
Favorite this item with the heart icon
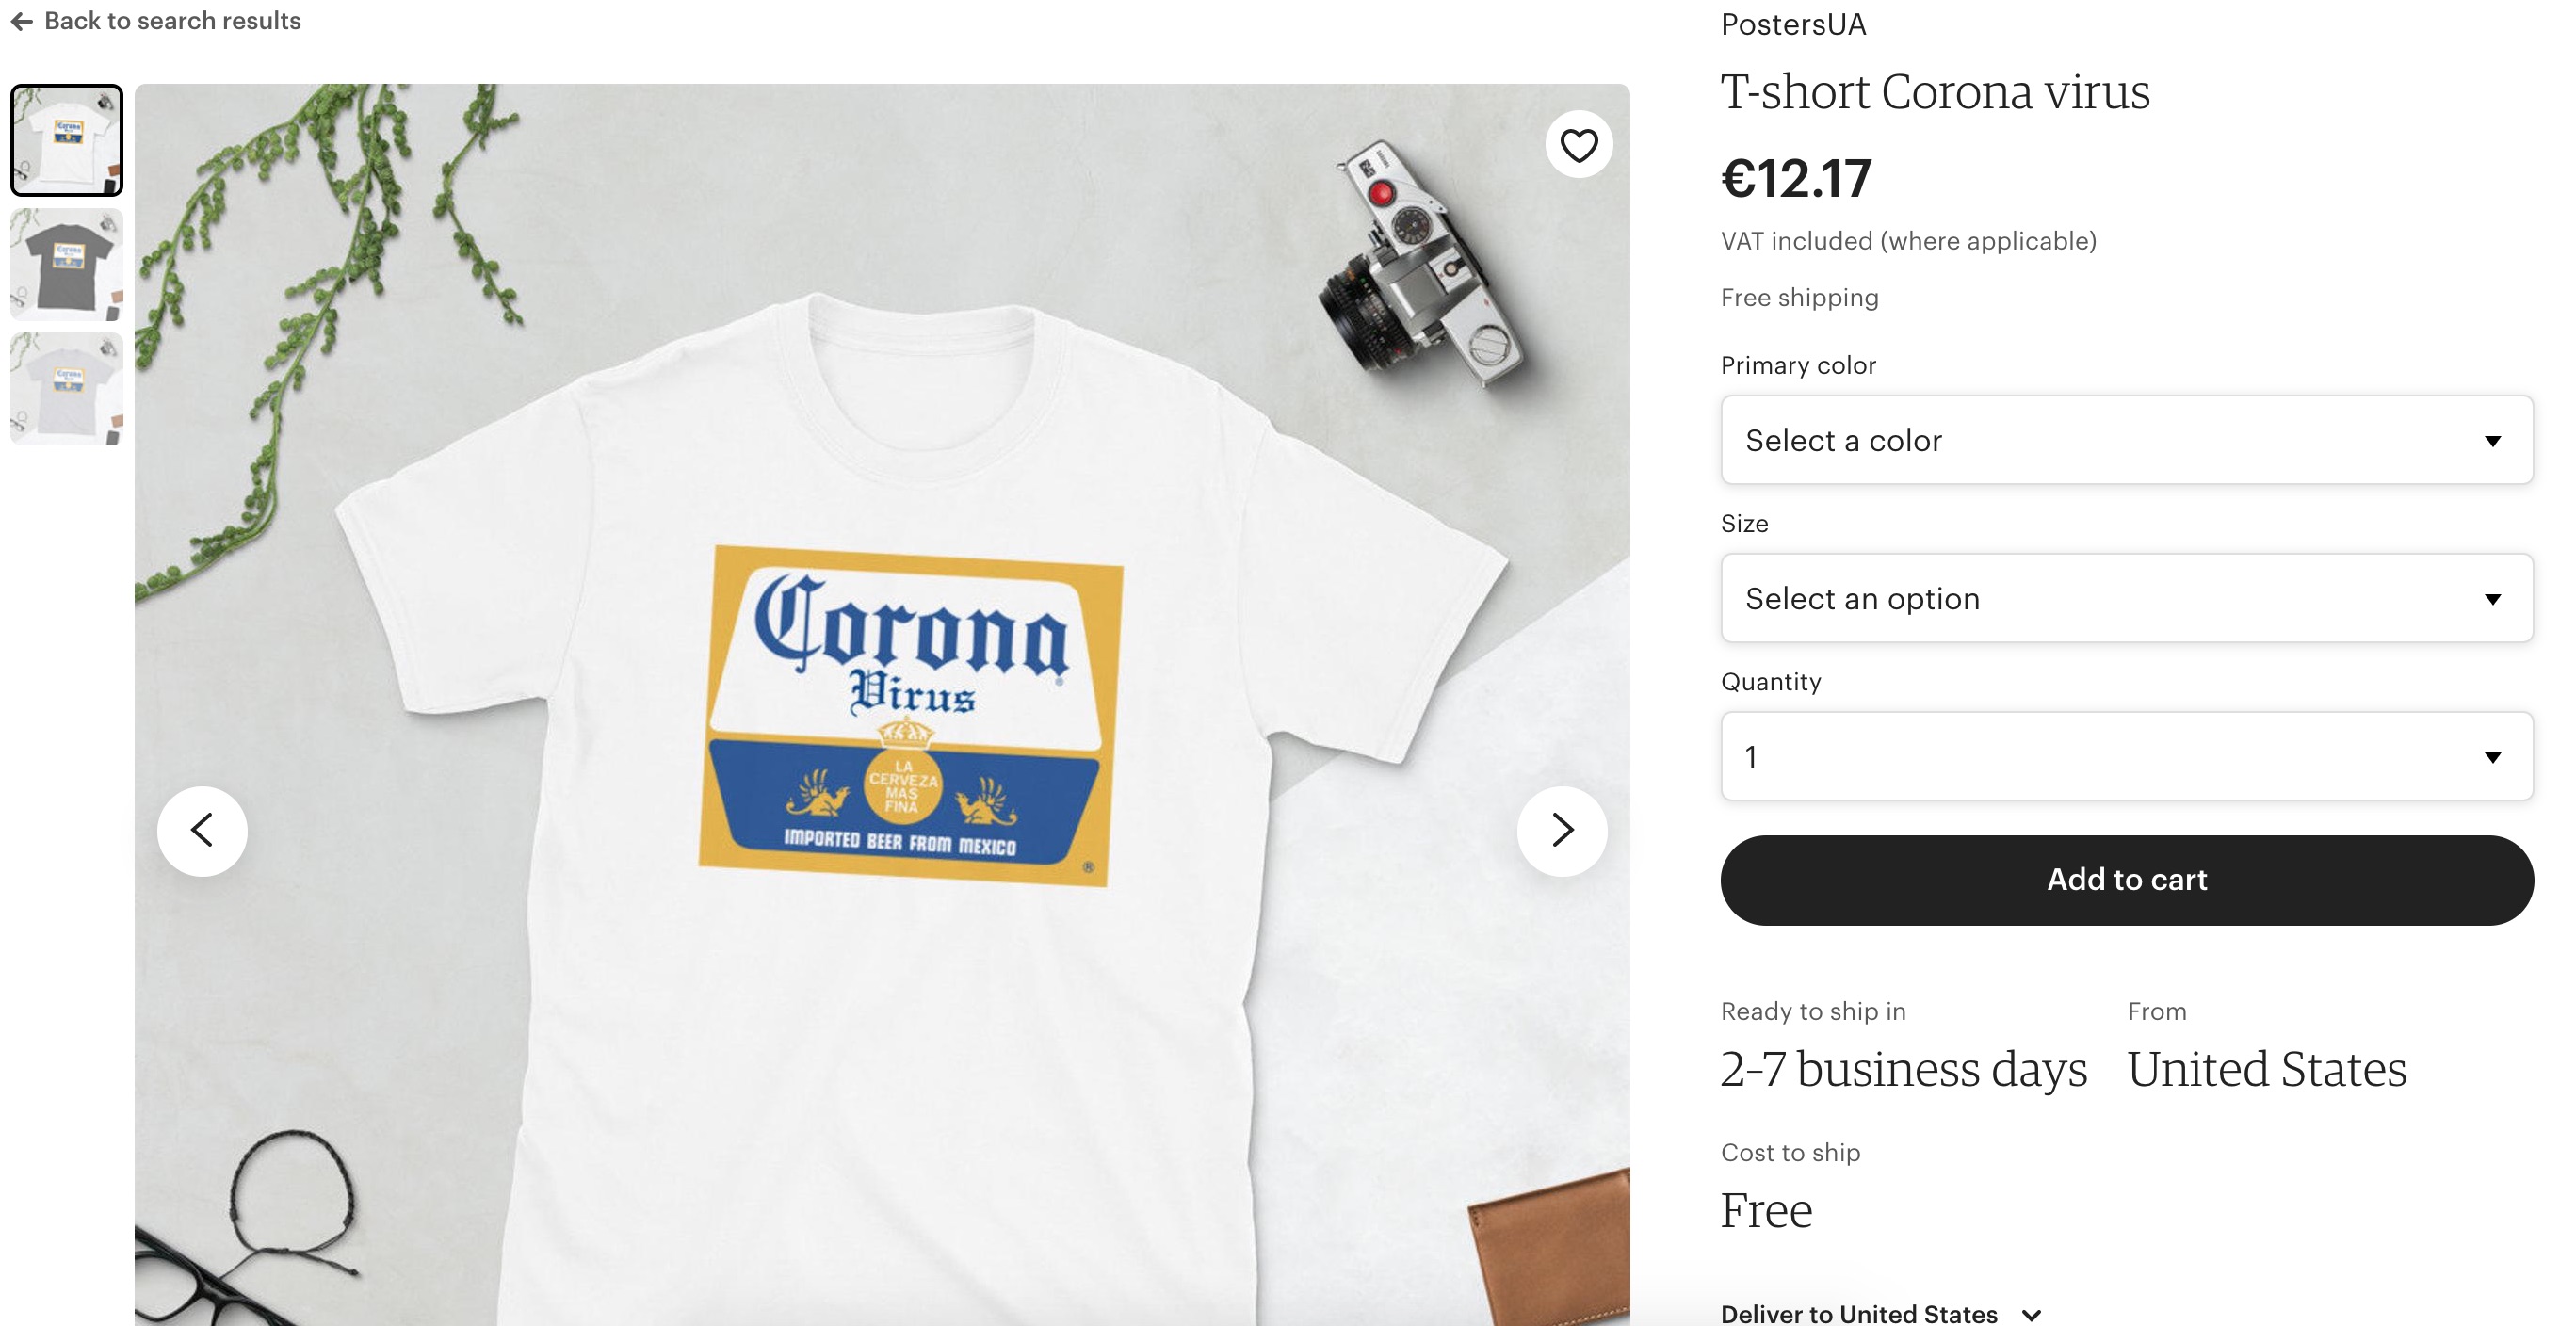(x=1578, y=145)
